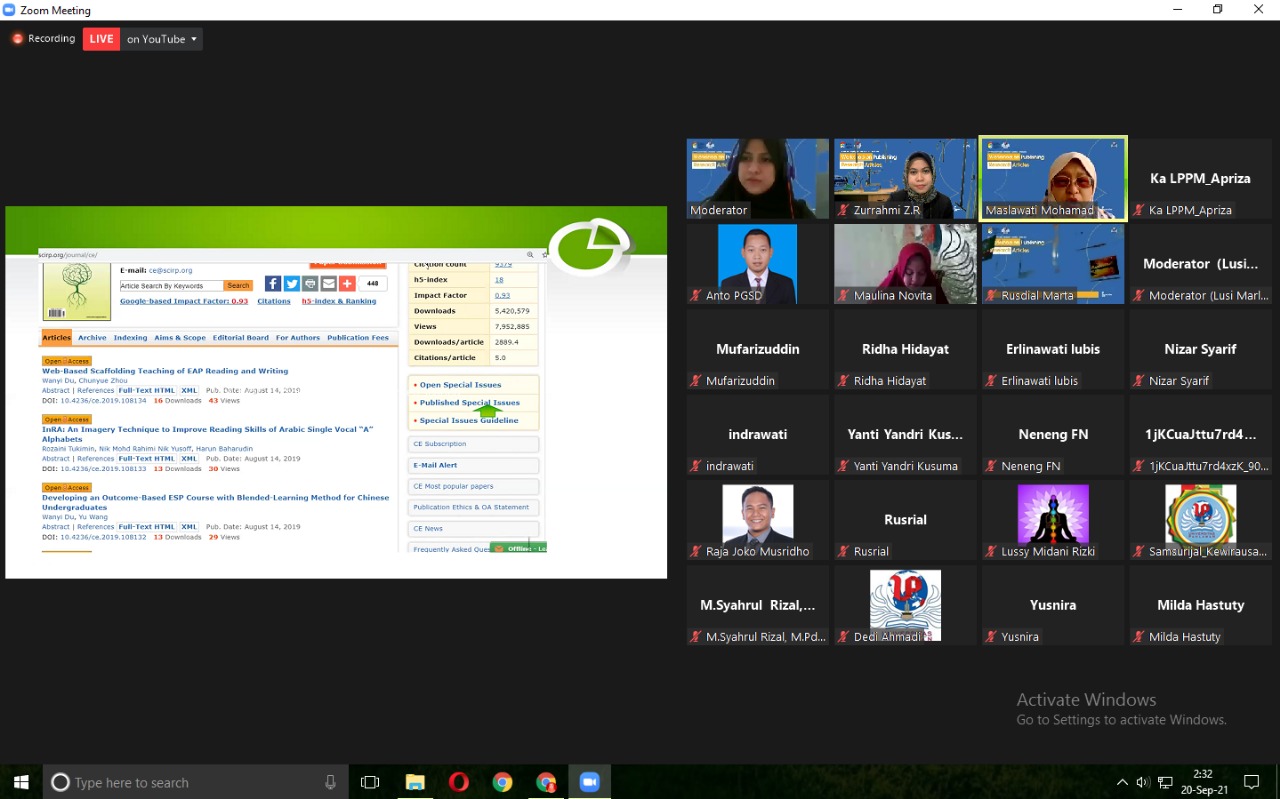Open the Archive tab on journal page

[x=92, y=338]
